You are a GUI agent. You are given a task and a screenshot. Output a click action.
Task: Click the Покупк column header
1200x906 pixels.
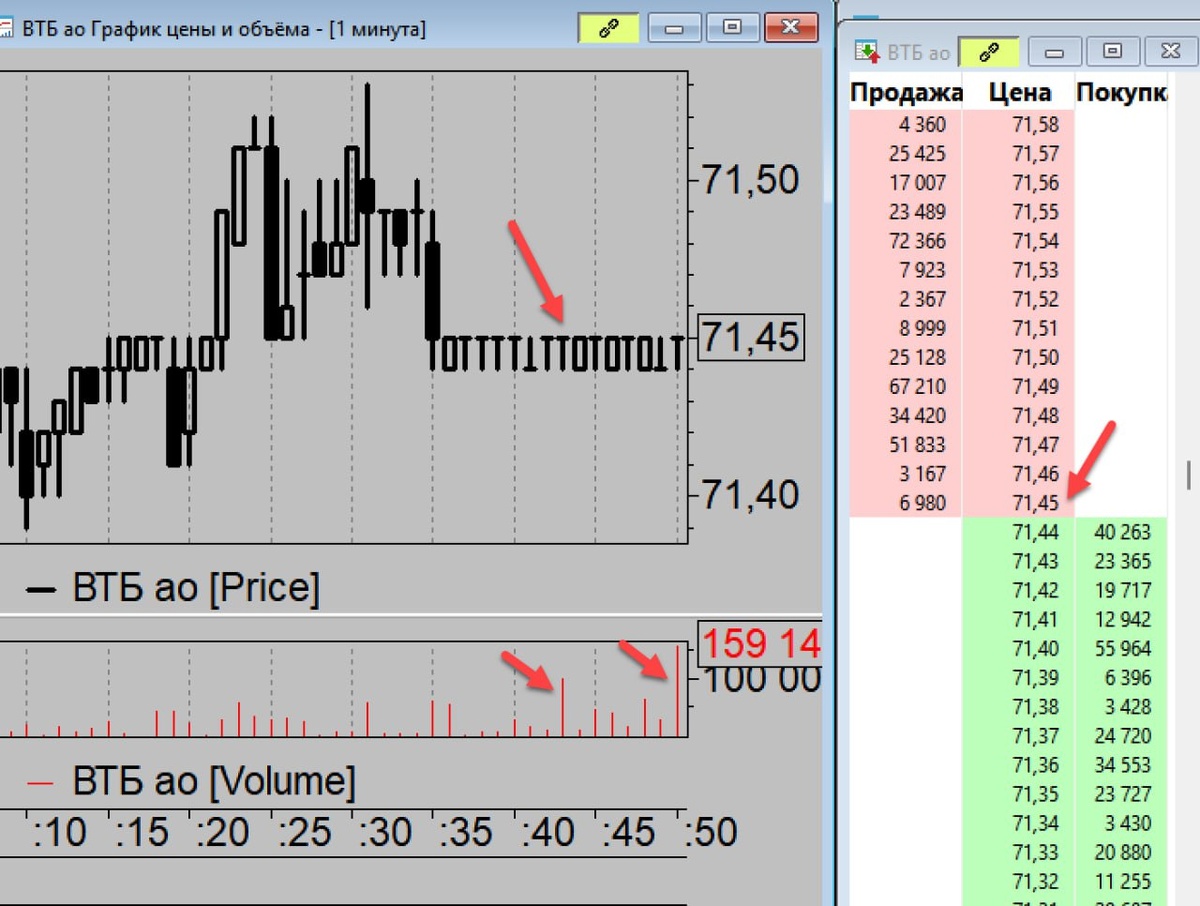click(1121, 93)
